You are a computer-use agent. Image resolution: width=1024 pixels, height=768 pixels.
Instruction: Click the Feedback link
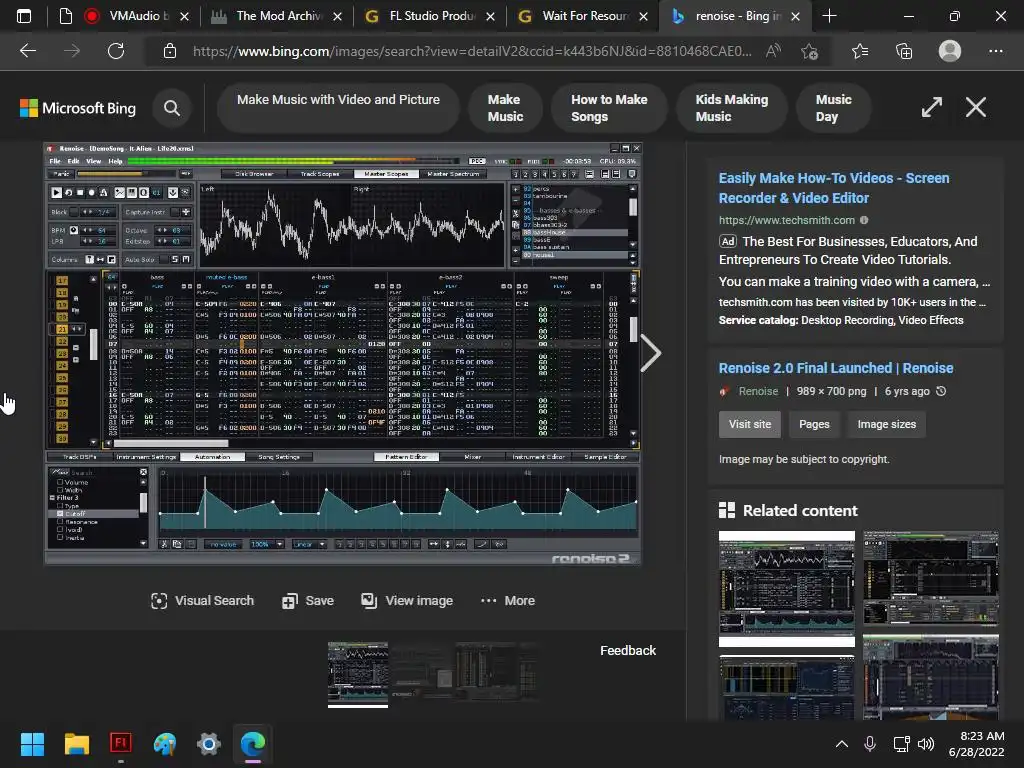click(628, 650)
